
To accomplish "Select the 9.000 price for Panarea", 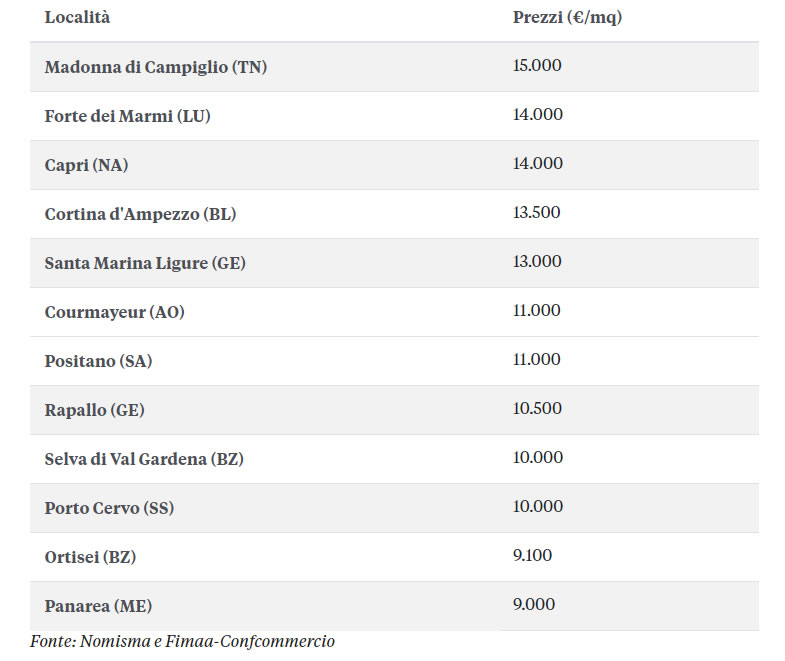I will (x=534, y=604).
